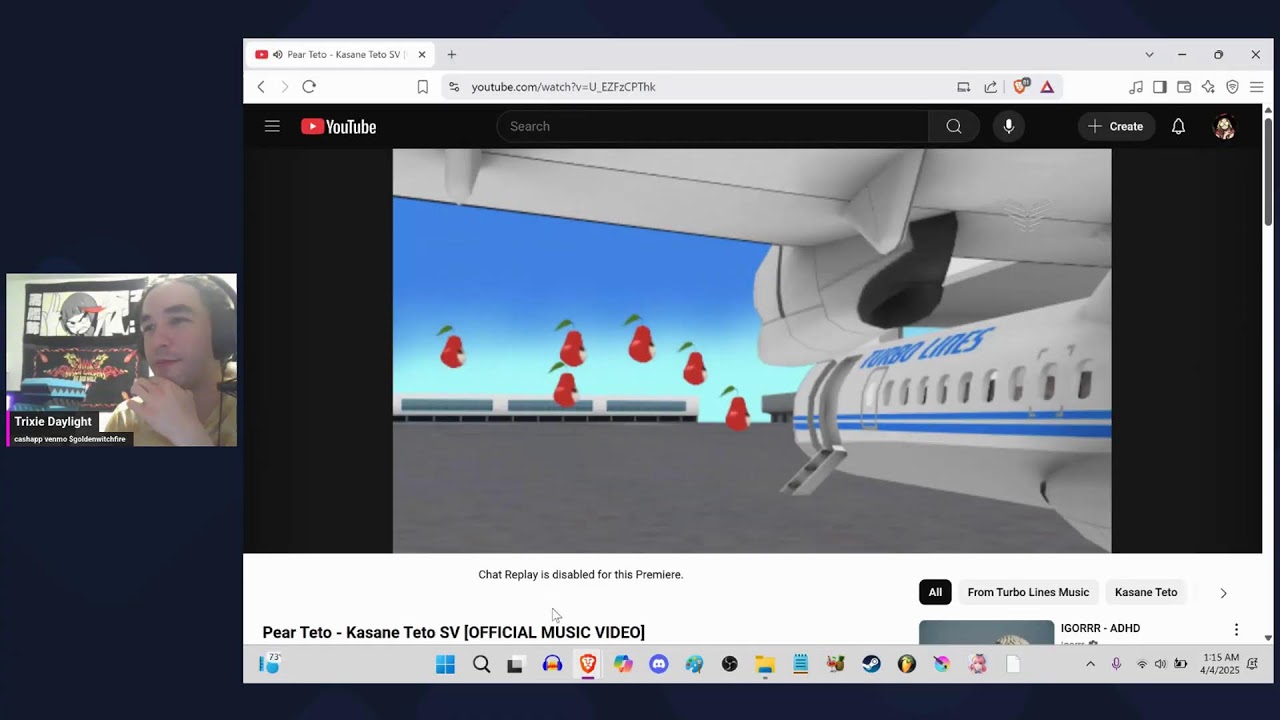Open Discord from the taskbar
1280x720 pixels.
658,664
